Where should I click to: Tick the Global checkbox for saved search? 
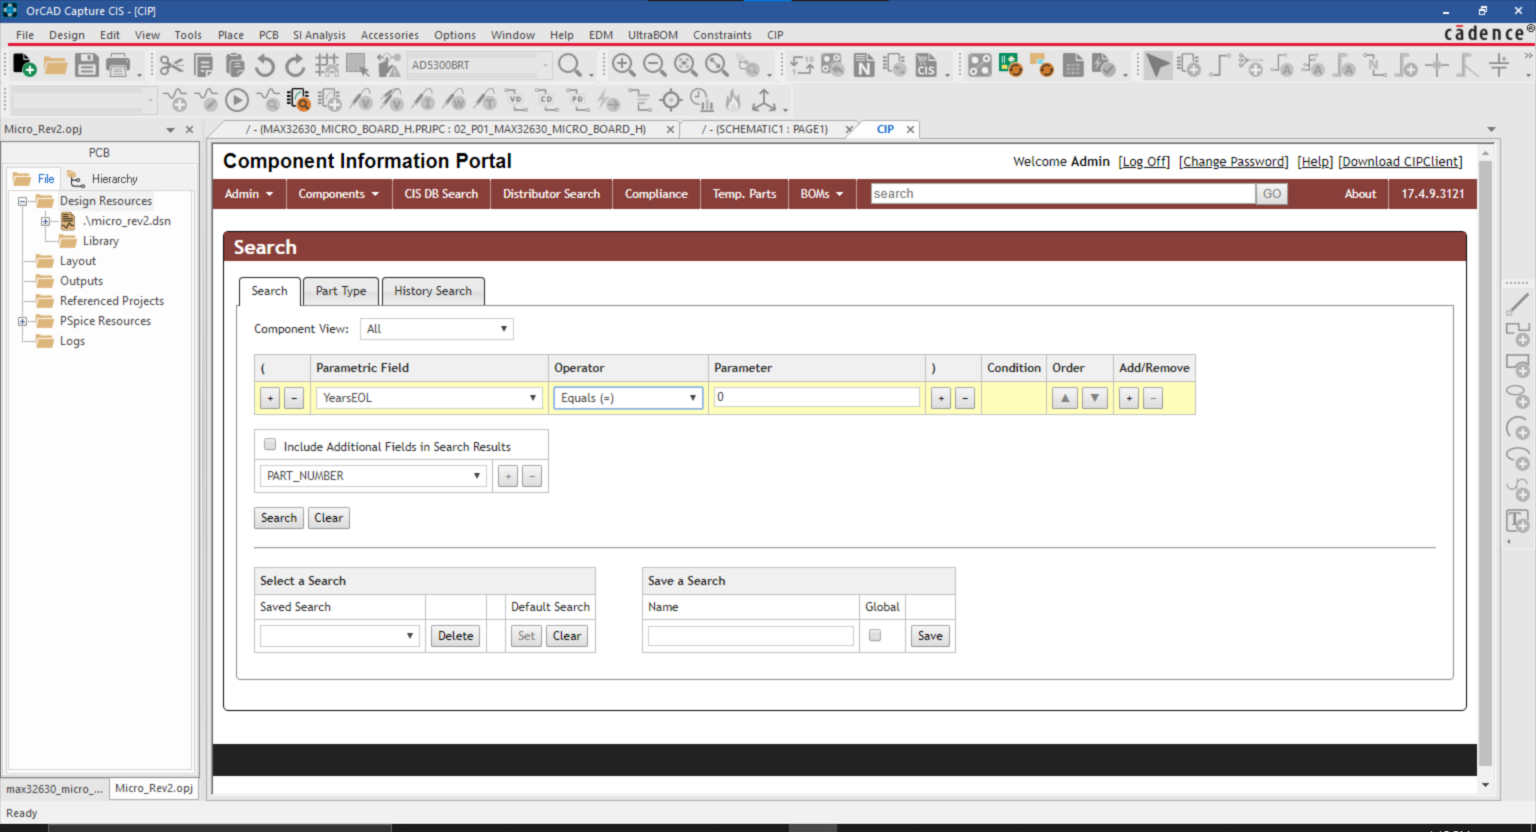pyautogui.click(x=875, y=635)
